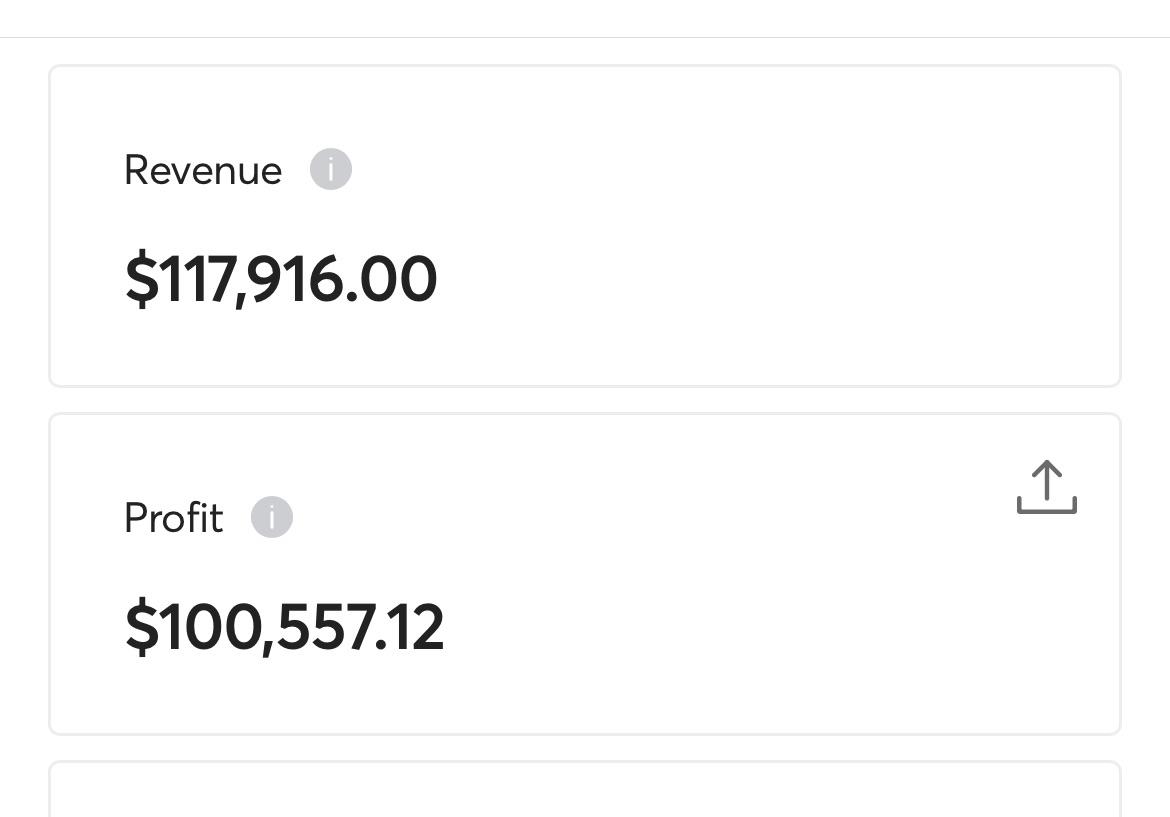This screenshot has width=1170, height=817.
Task: Click the export icon in Profit card
Action: (1046, 487)
